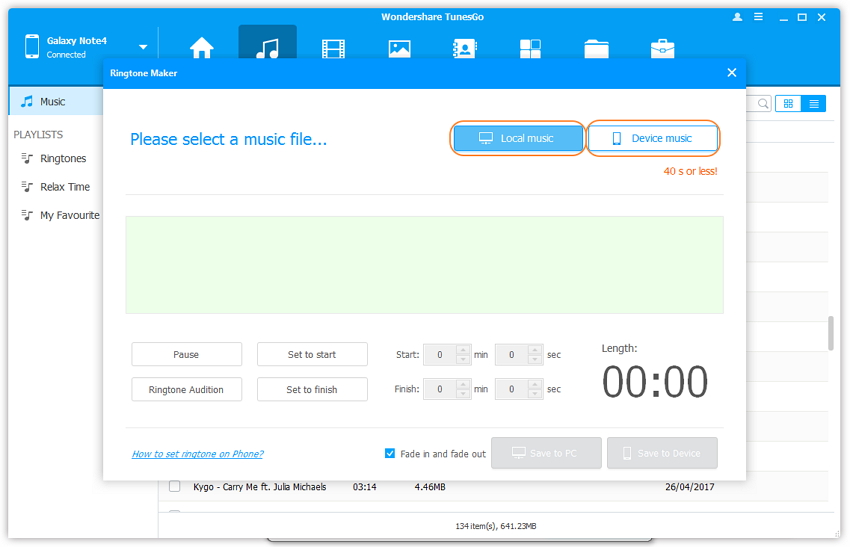The width and height of the screenshot is (850, 547).
Task: Open the Relax Time playlist
Action: click(64, 187)
